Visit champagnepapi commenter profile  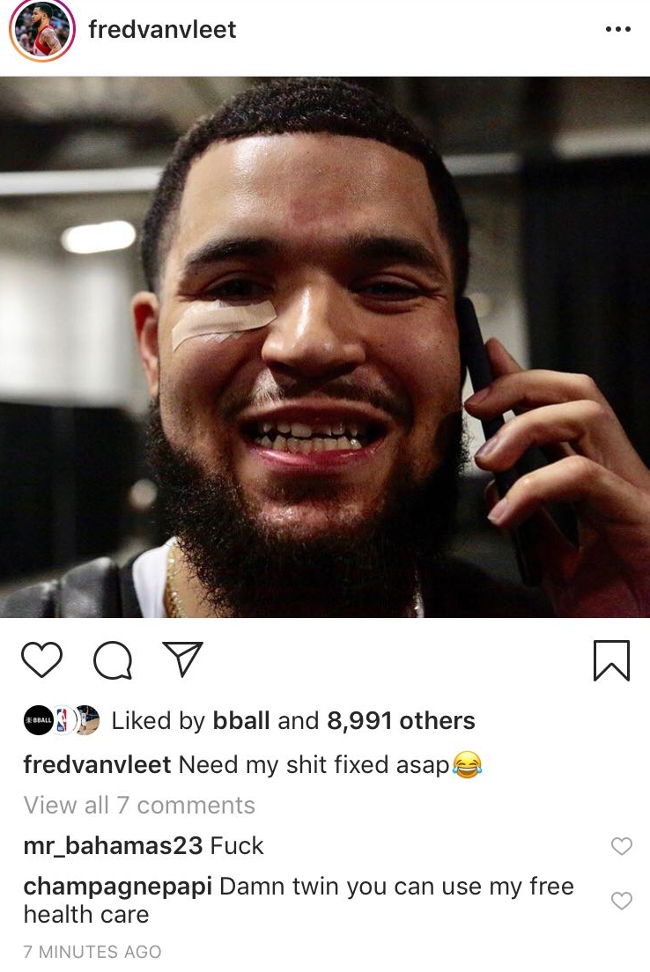tap(118, 887)
